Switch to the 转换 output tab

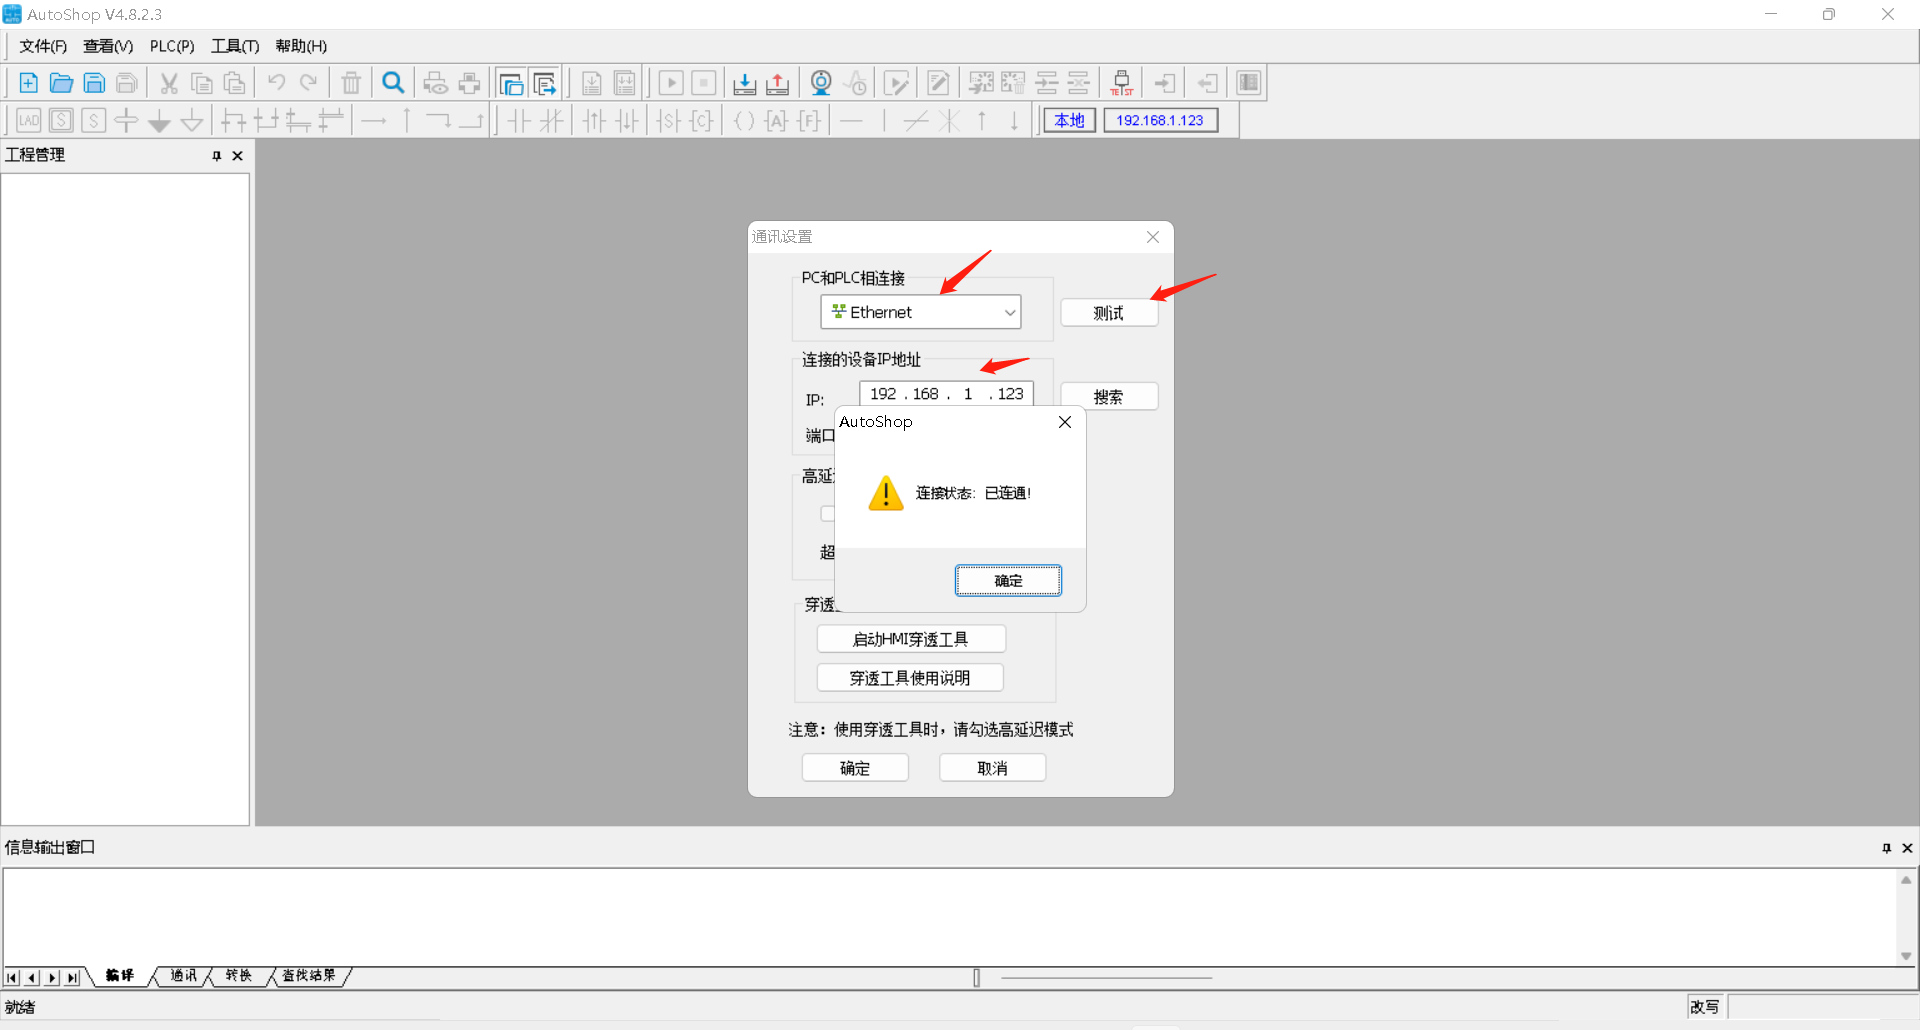click(x=239, y=976)
